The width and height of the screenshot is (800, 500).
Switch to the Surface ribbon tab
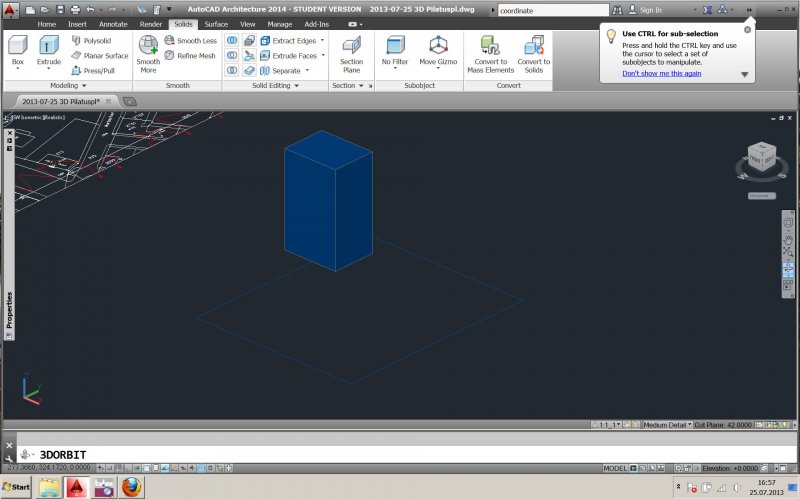(216, 24)
